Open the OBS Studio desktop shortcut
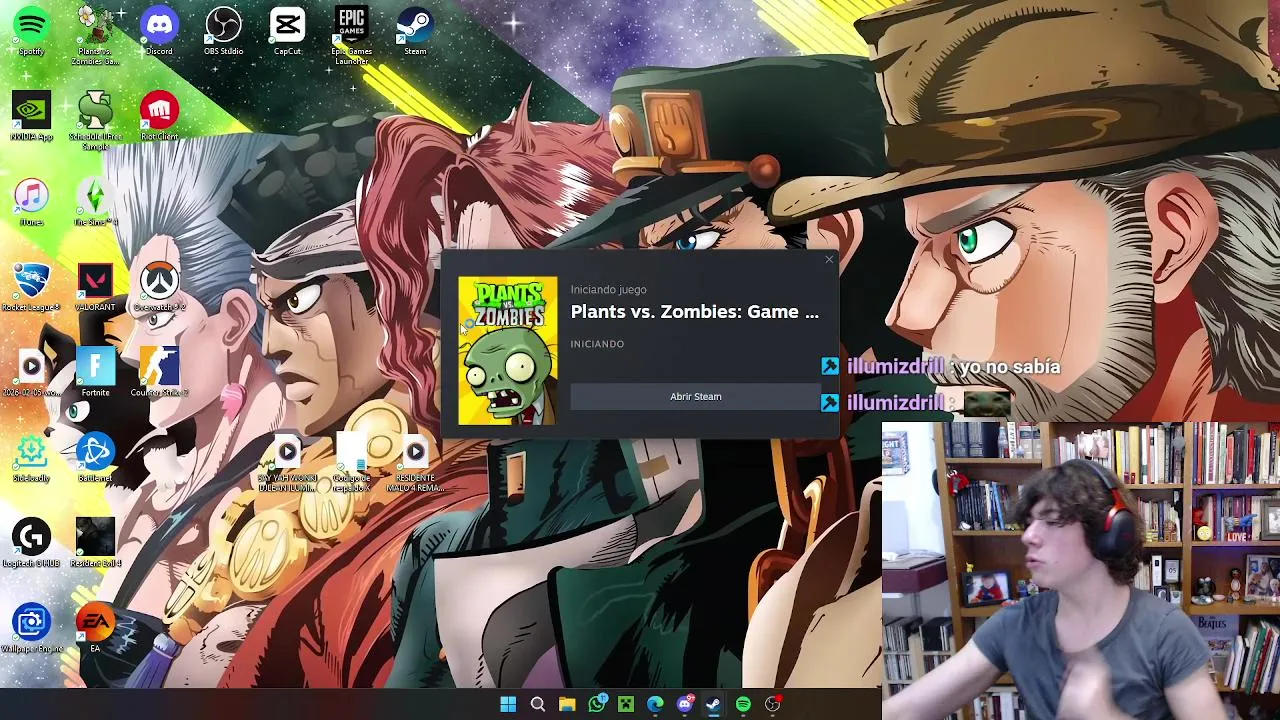The height and width of the screenshot is (720, 1280). pyautogui.click(x=223, y=31)
